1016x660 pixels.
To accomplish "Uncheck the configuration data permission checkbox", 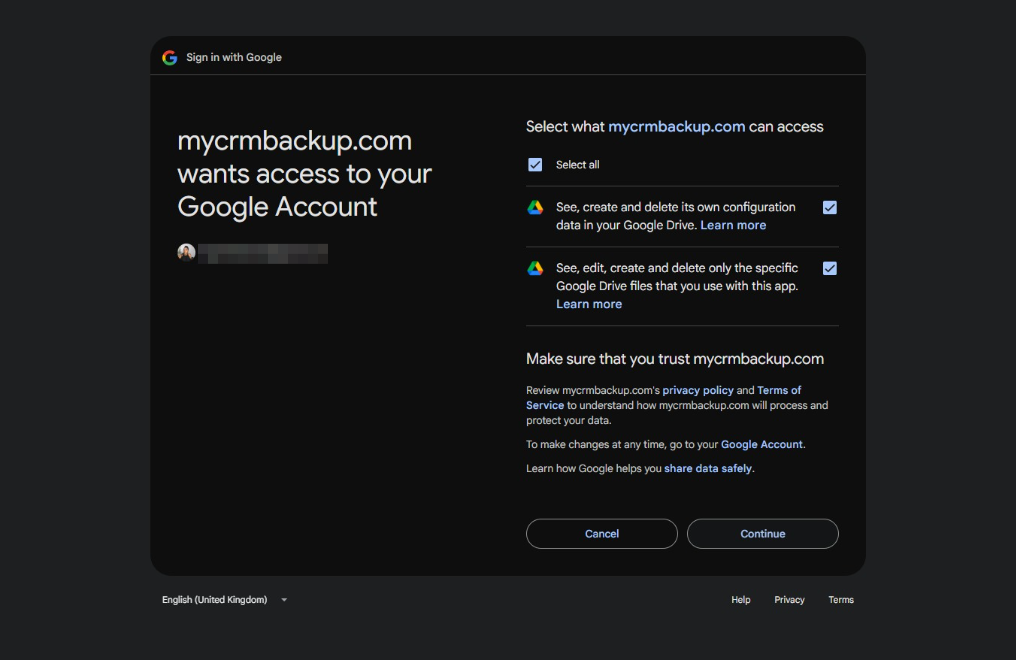I will [x=830, y=207].
